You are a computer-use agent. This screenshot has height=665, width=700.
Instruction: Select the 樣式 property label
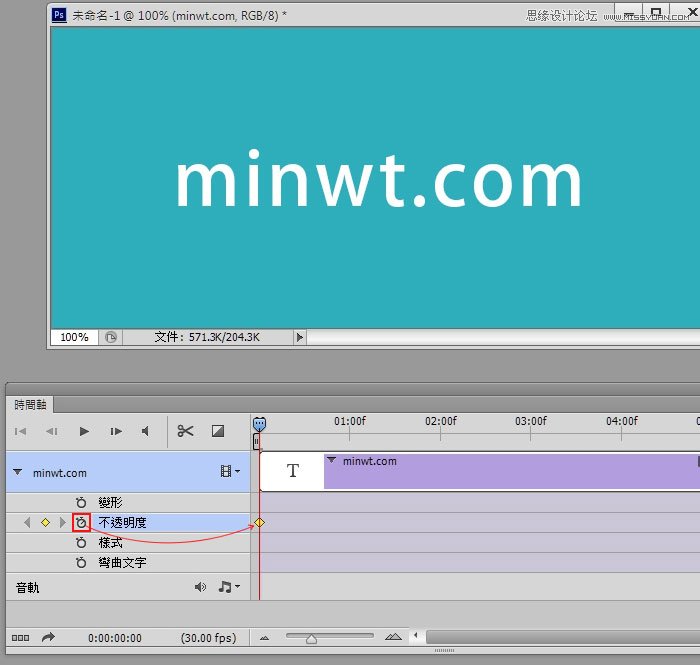coord(110,543)
